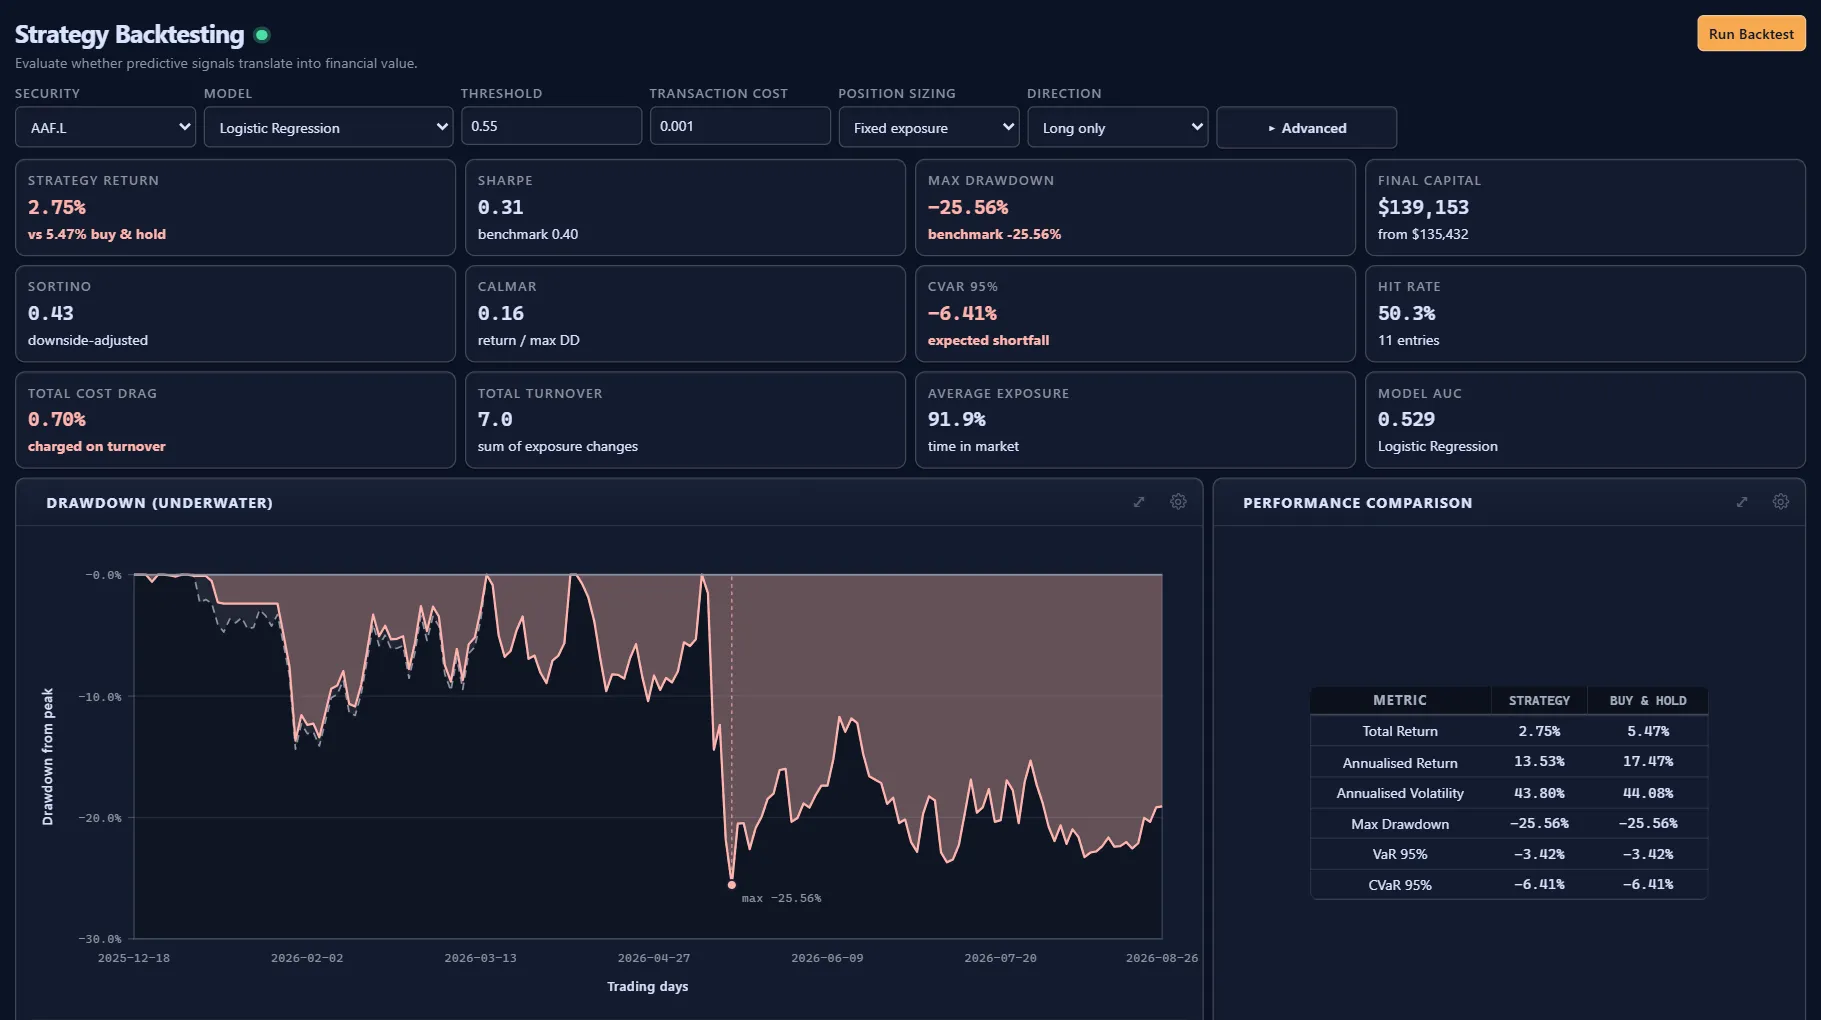Select the Average Exposure 91.9% value
The height and width of the screenshot is (1020, 1821).
point(956,419)
